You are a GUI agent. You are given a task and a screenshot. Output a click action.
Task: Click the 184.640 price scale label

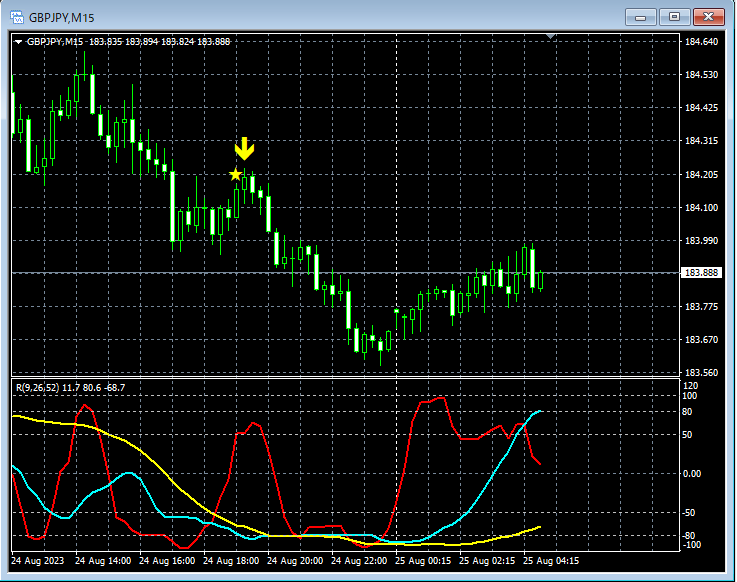[x=701, y=42]
